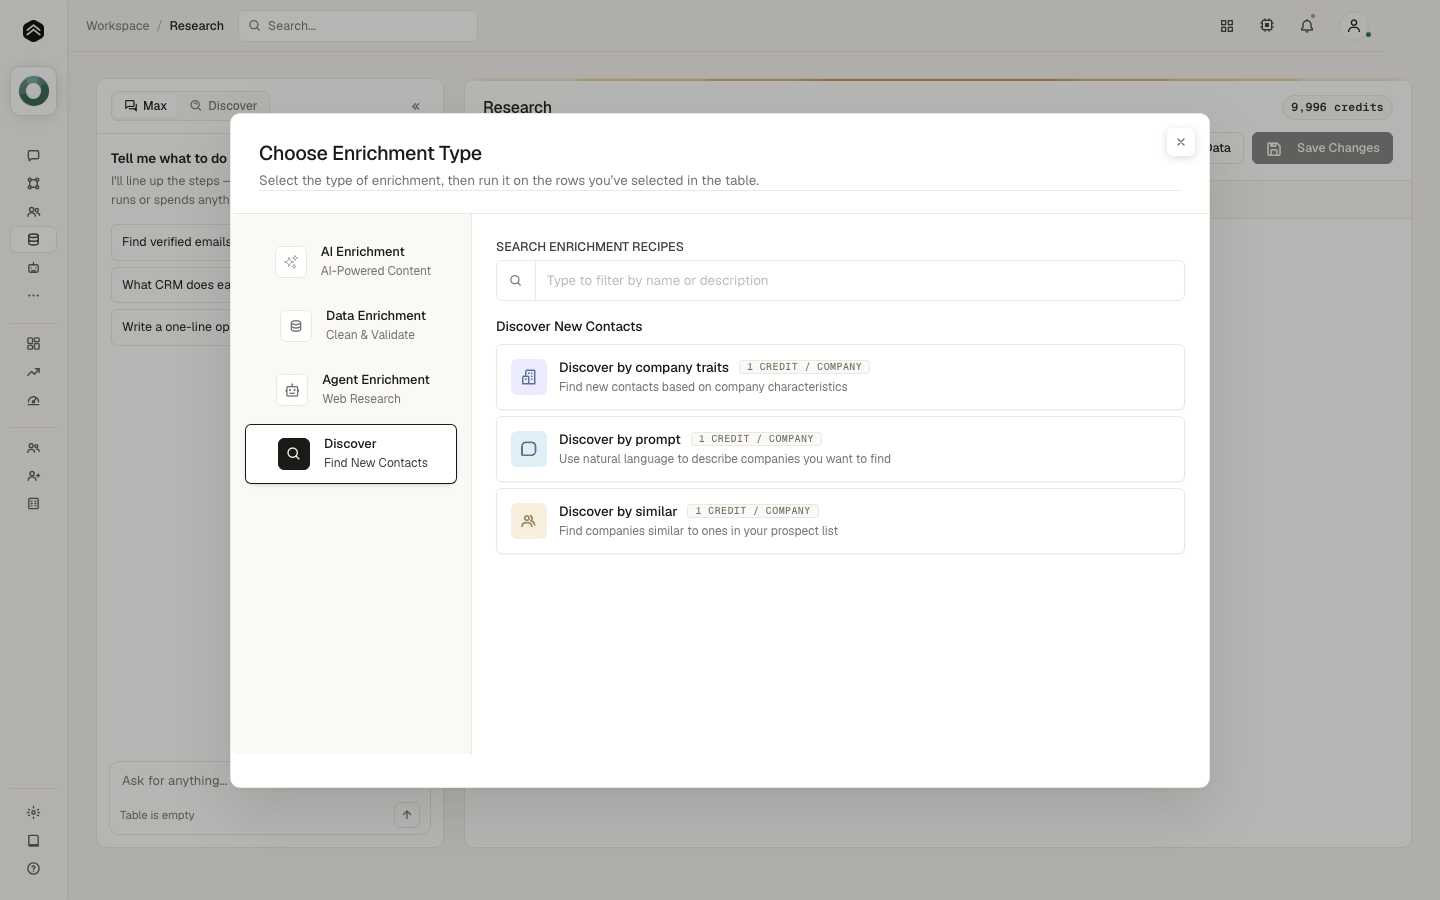The image size is (1440, 900).
Task: Collapse the chat panel with double chevron
Action: [416, 106]
